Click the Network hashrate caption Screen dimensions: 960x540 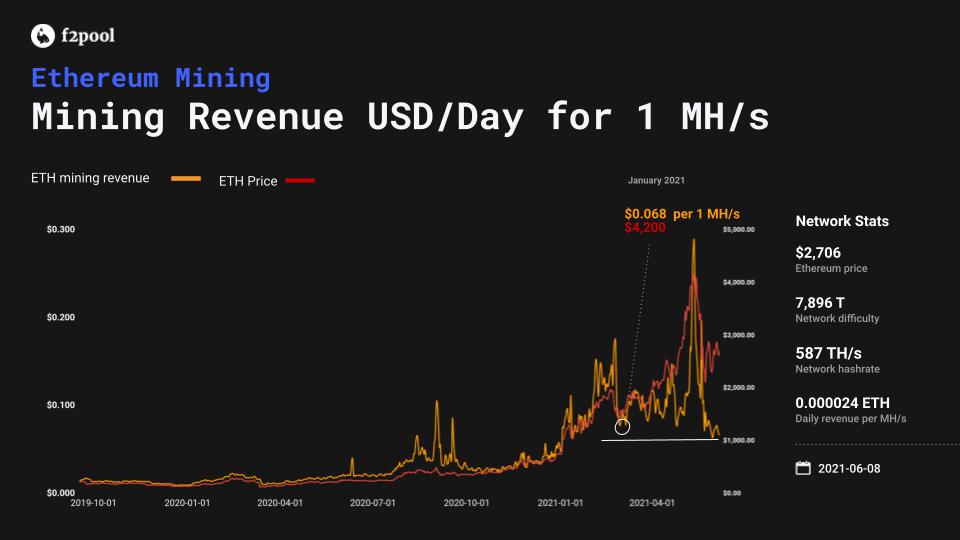837,369
